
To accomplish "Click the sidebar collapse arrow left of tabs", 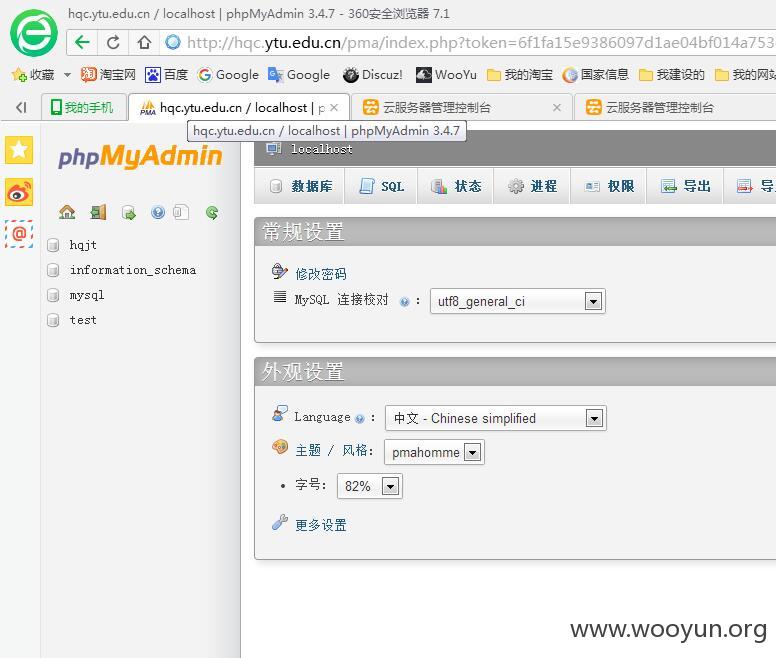I will [x=21, y=107].
